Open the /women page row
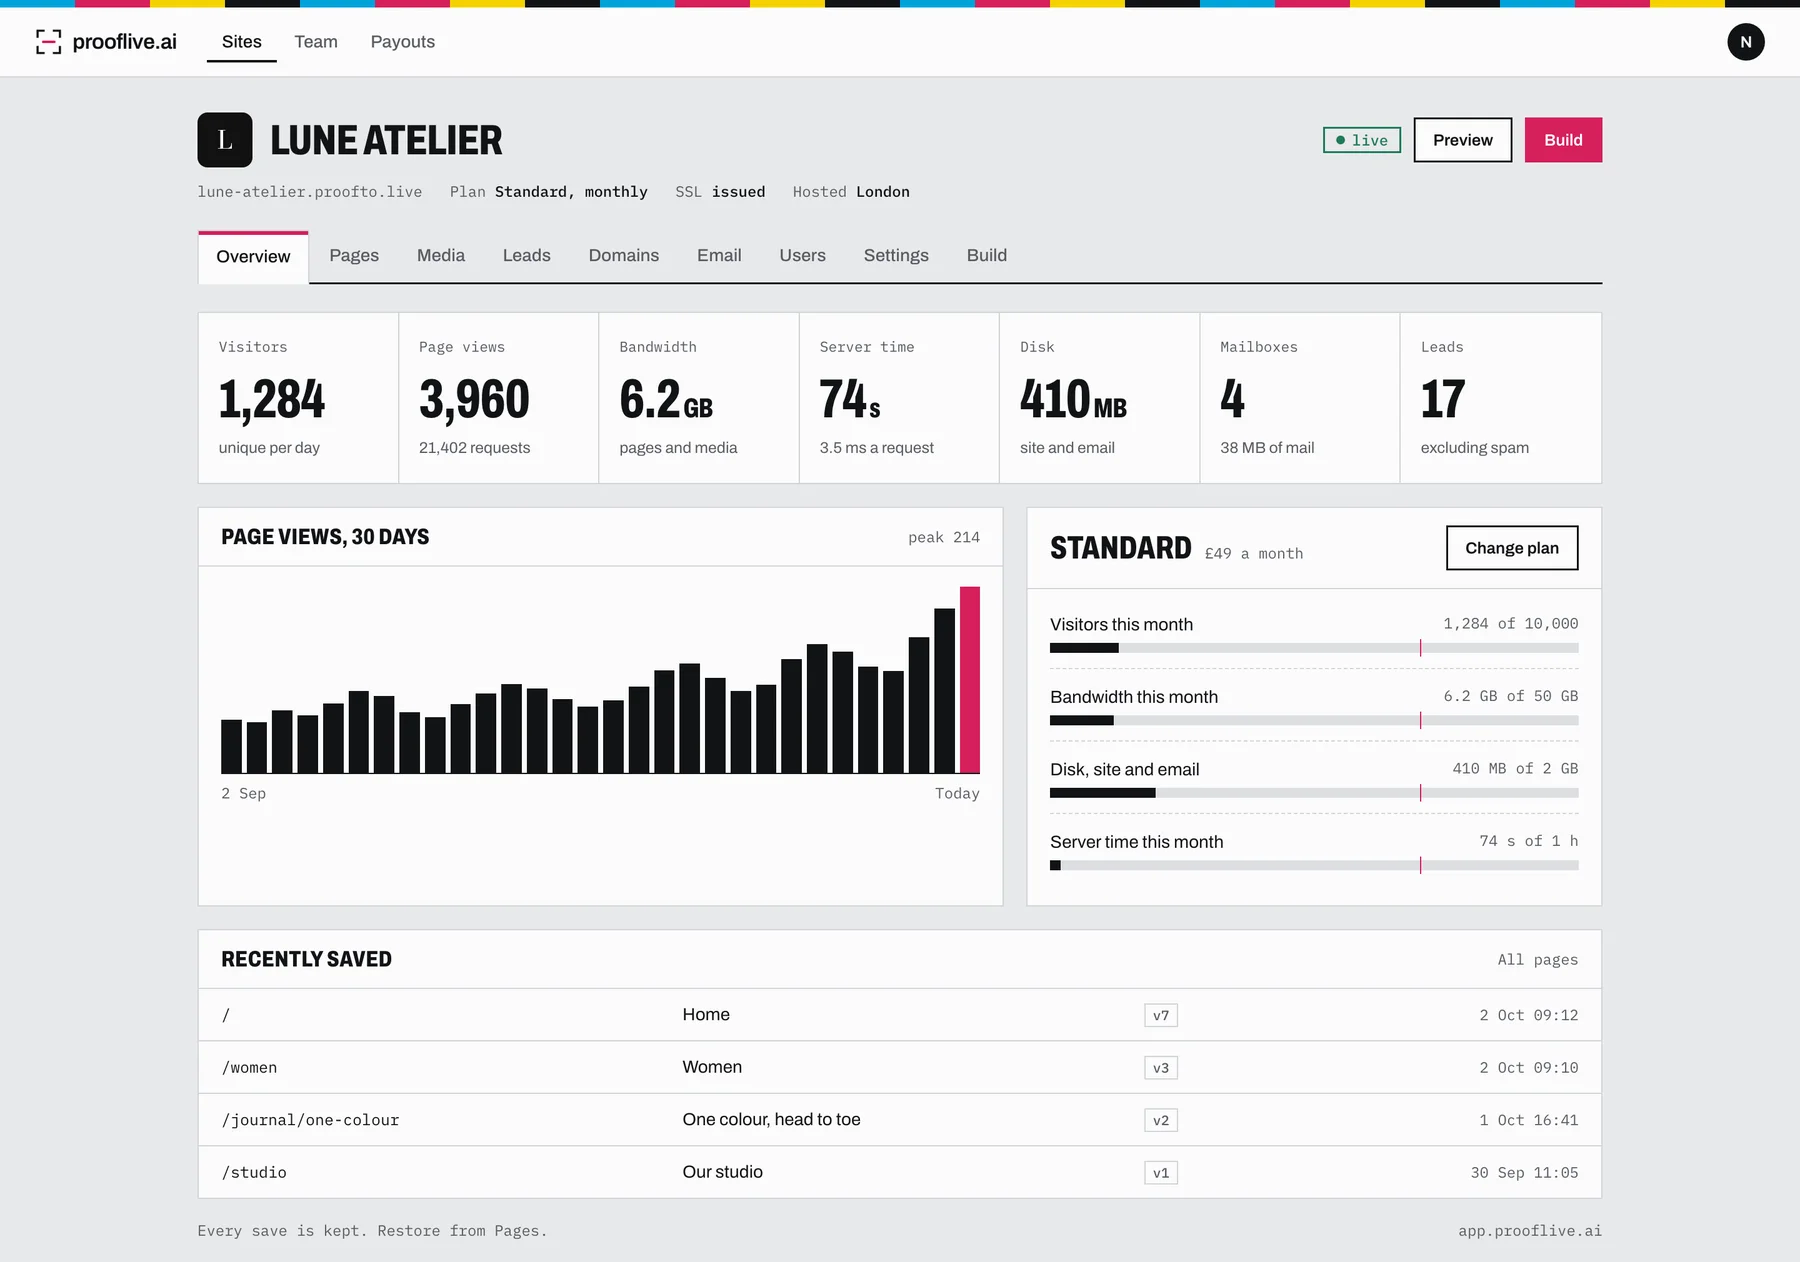Image resolution: width=1800 pixels, height=1262 pixels. [900, 1068]
